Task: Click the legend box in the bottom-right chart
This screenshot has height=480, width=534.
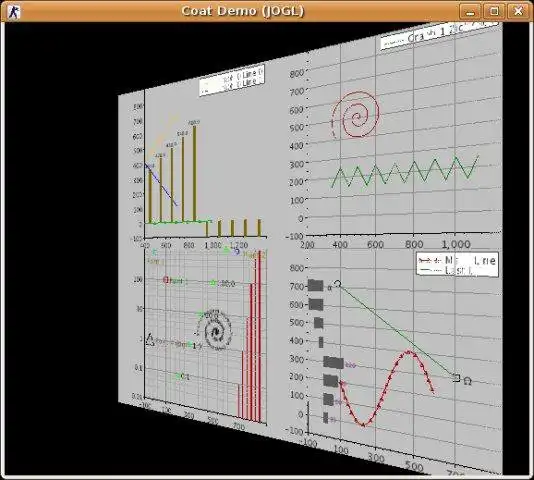Action: 457,265
